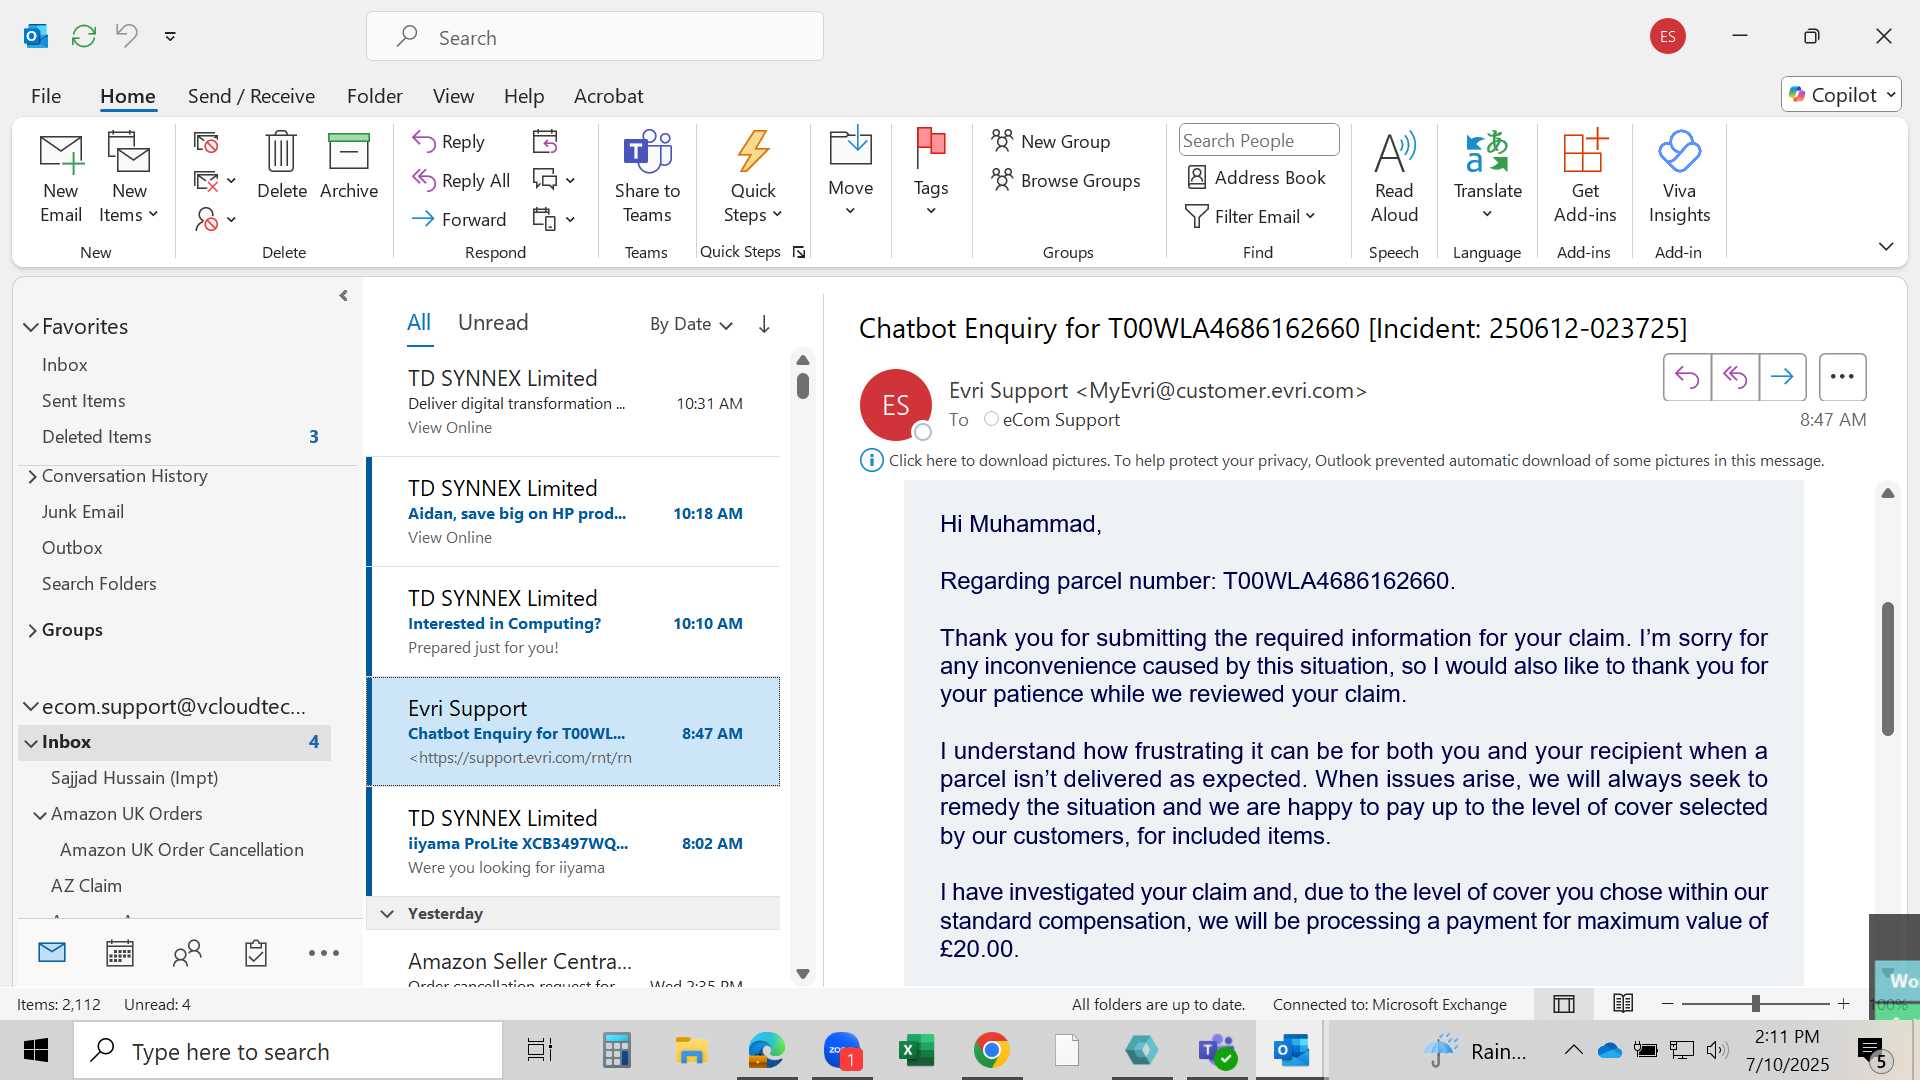The image size is (1920, 1080).
Task: Open the Help tab
Action: tap(524, 96)
